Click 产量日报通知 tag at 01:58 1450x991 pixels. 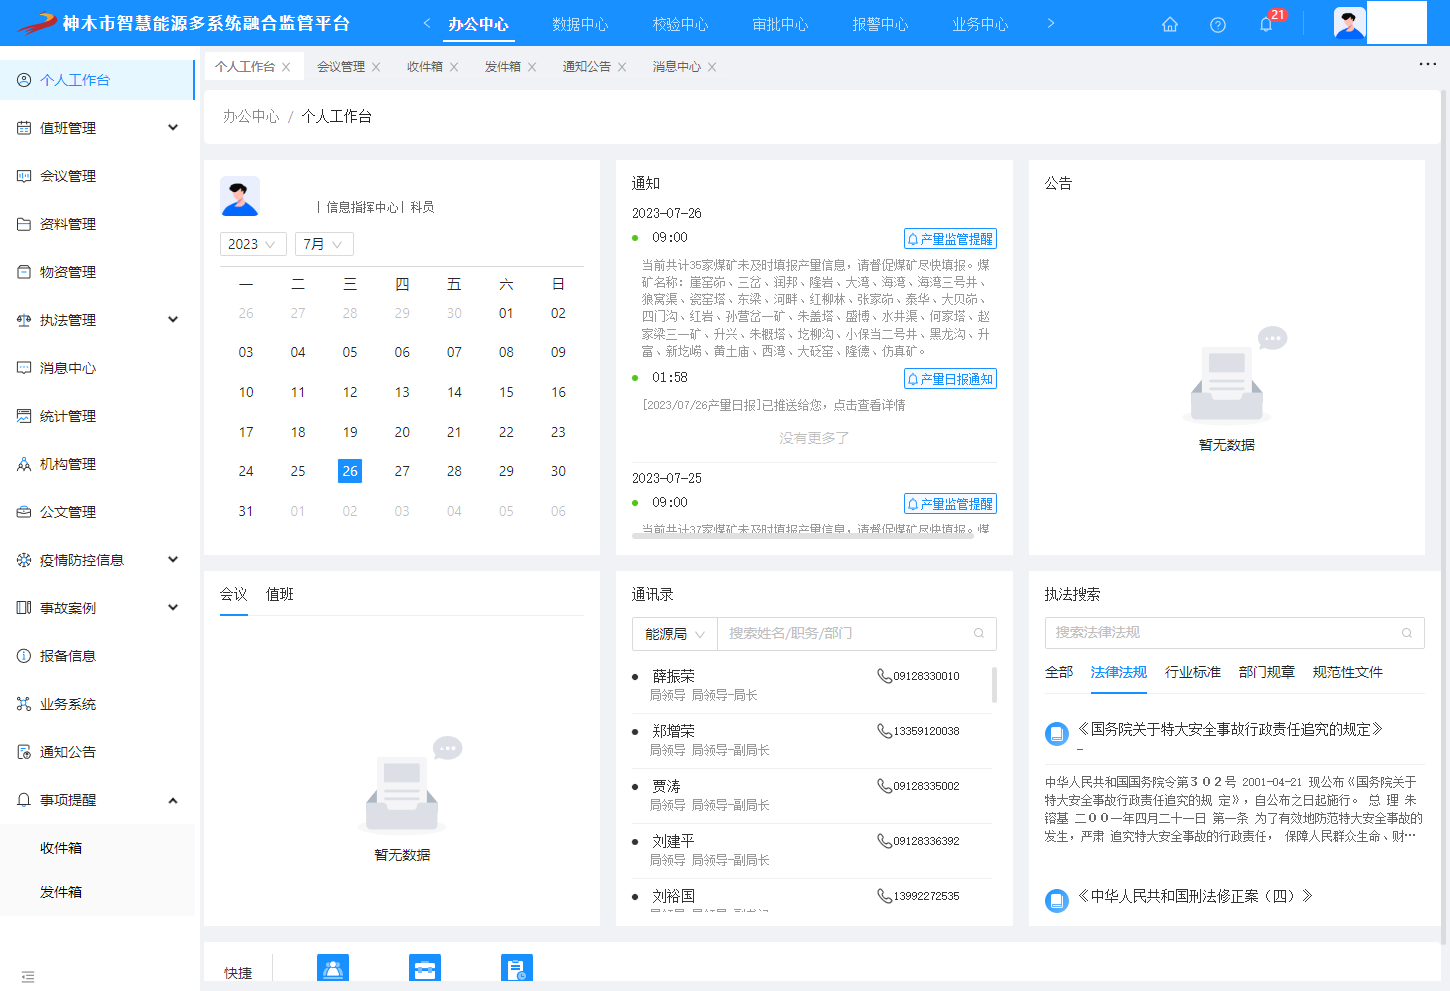point(950,379)
